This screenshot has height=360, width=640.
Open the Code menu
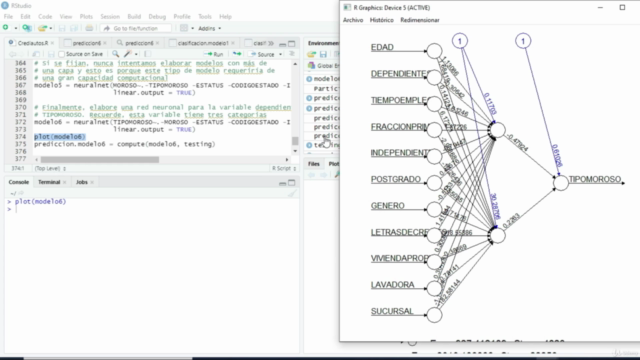45,17
